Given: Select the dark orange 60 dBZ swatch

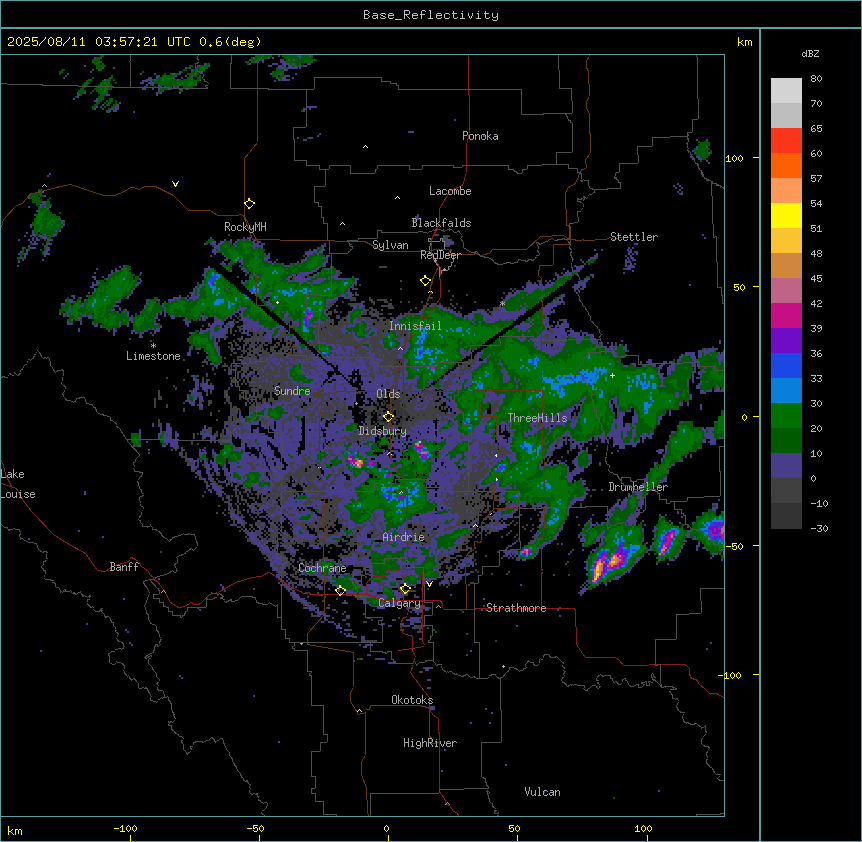Looking at the screenshot, I should tap(786, 165).
